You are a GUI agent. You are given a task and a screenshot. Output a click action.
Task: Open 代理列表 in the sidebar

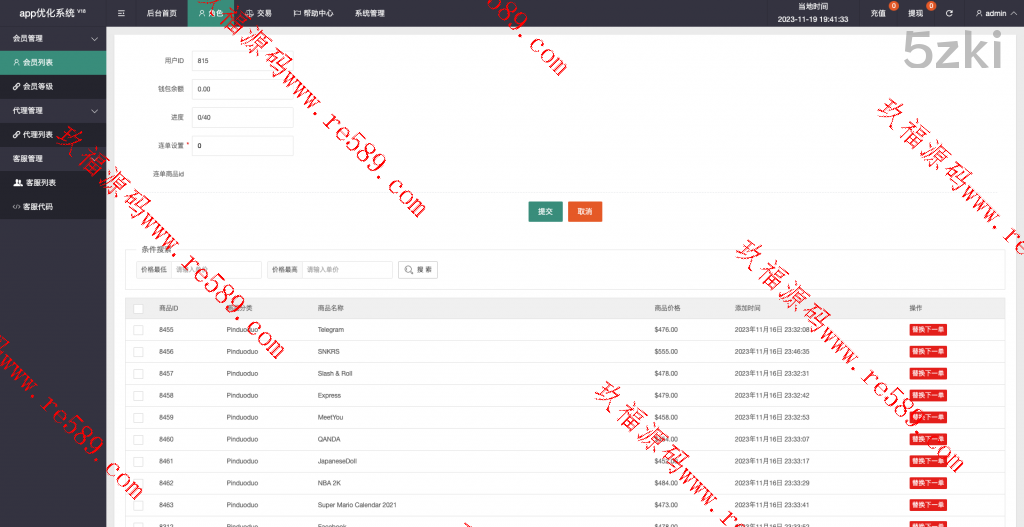pos(38,134)
